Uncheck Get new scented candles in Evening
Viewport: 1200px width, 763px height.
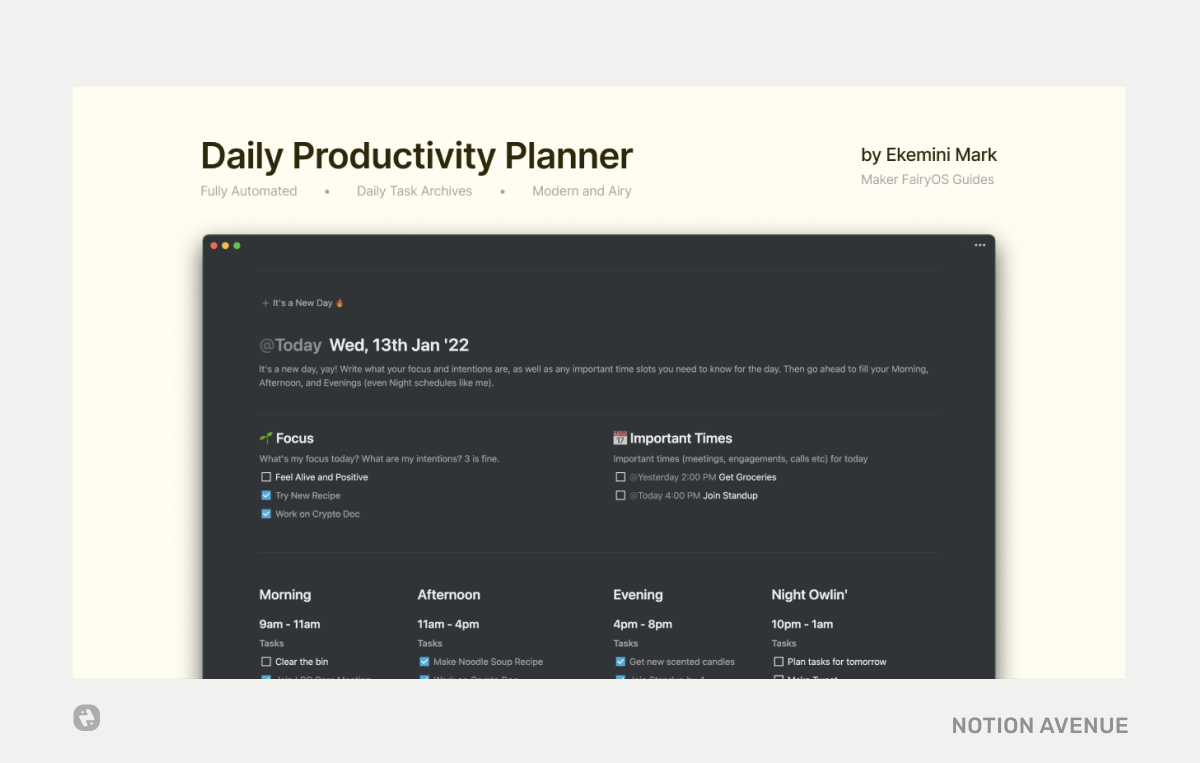(x=619, y=661)
